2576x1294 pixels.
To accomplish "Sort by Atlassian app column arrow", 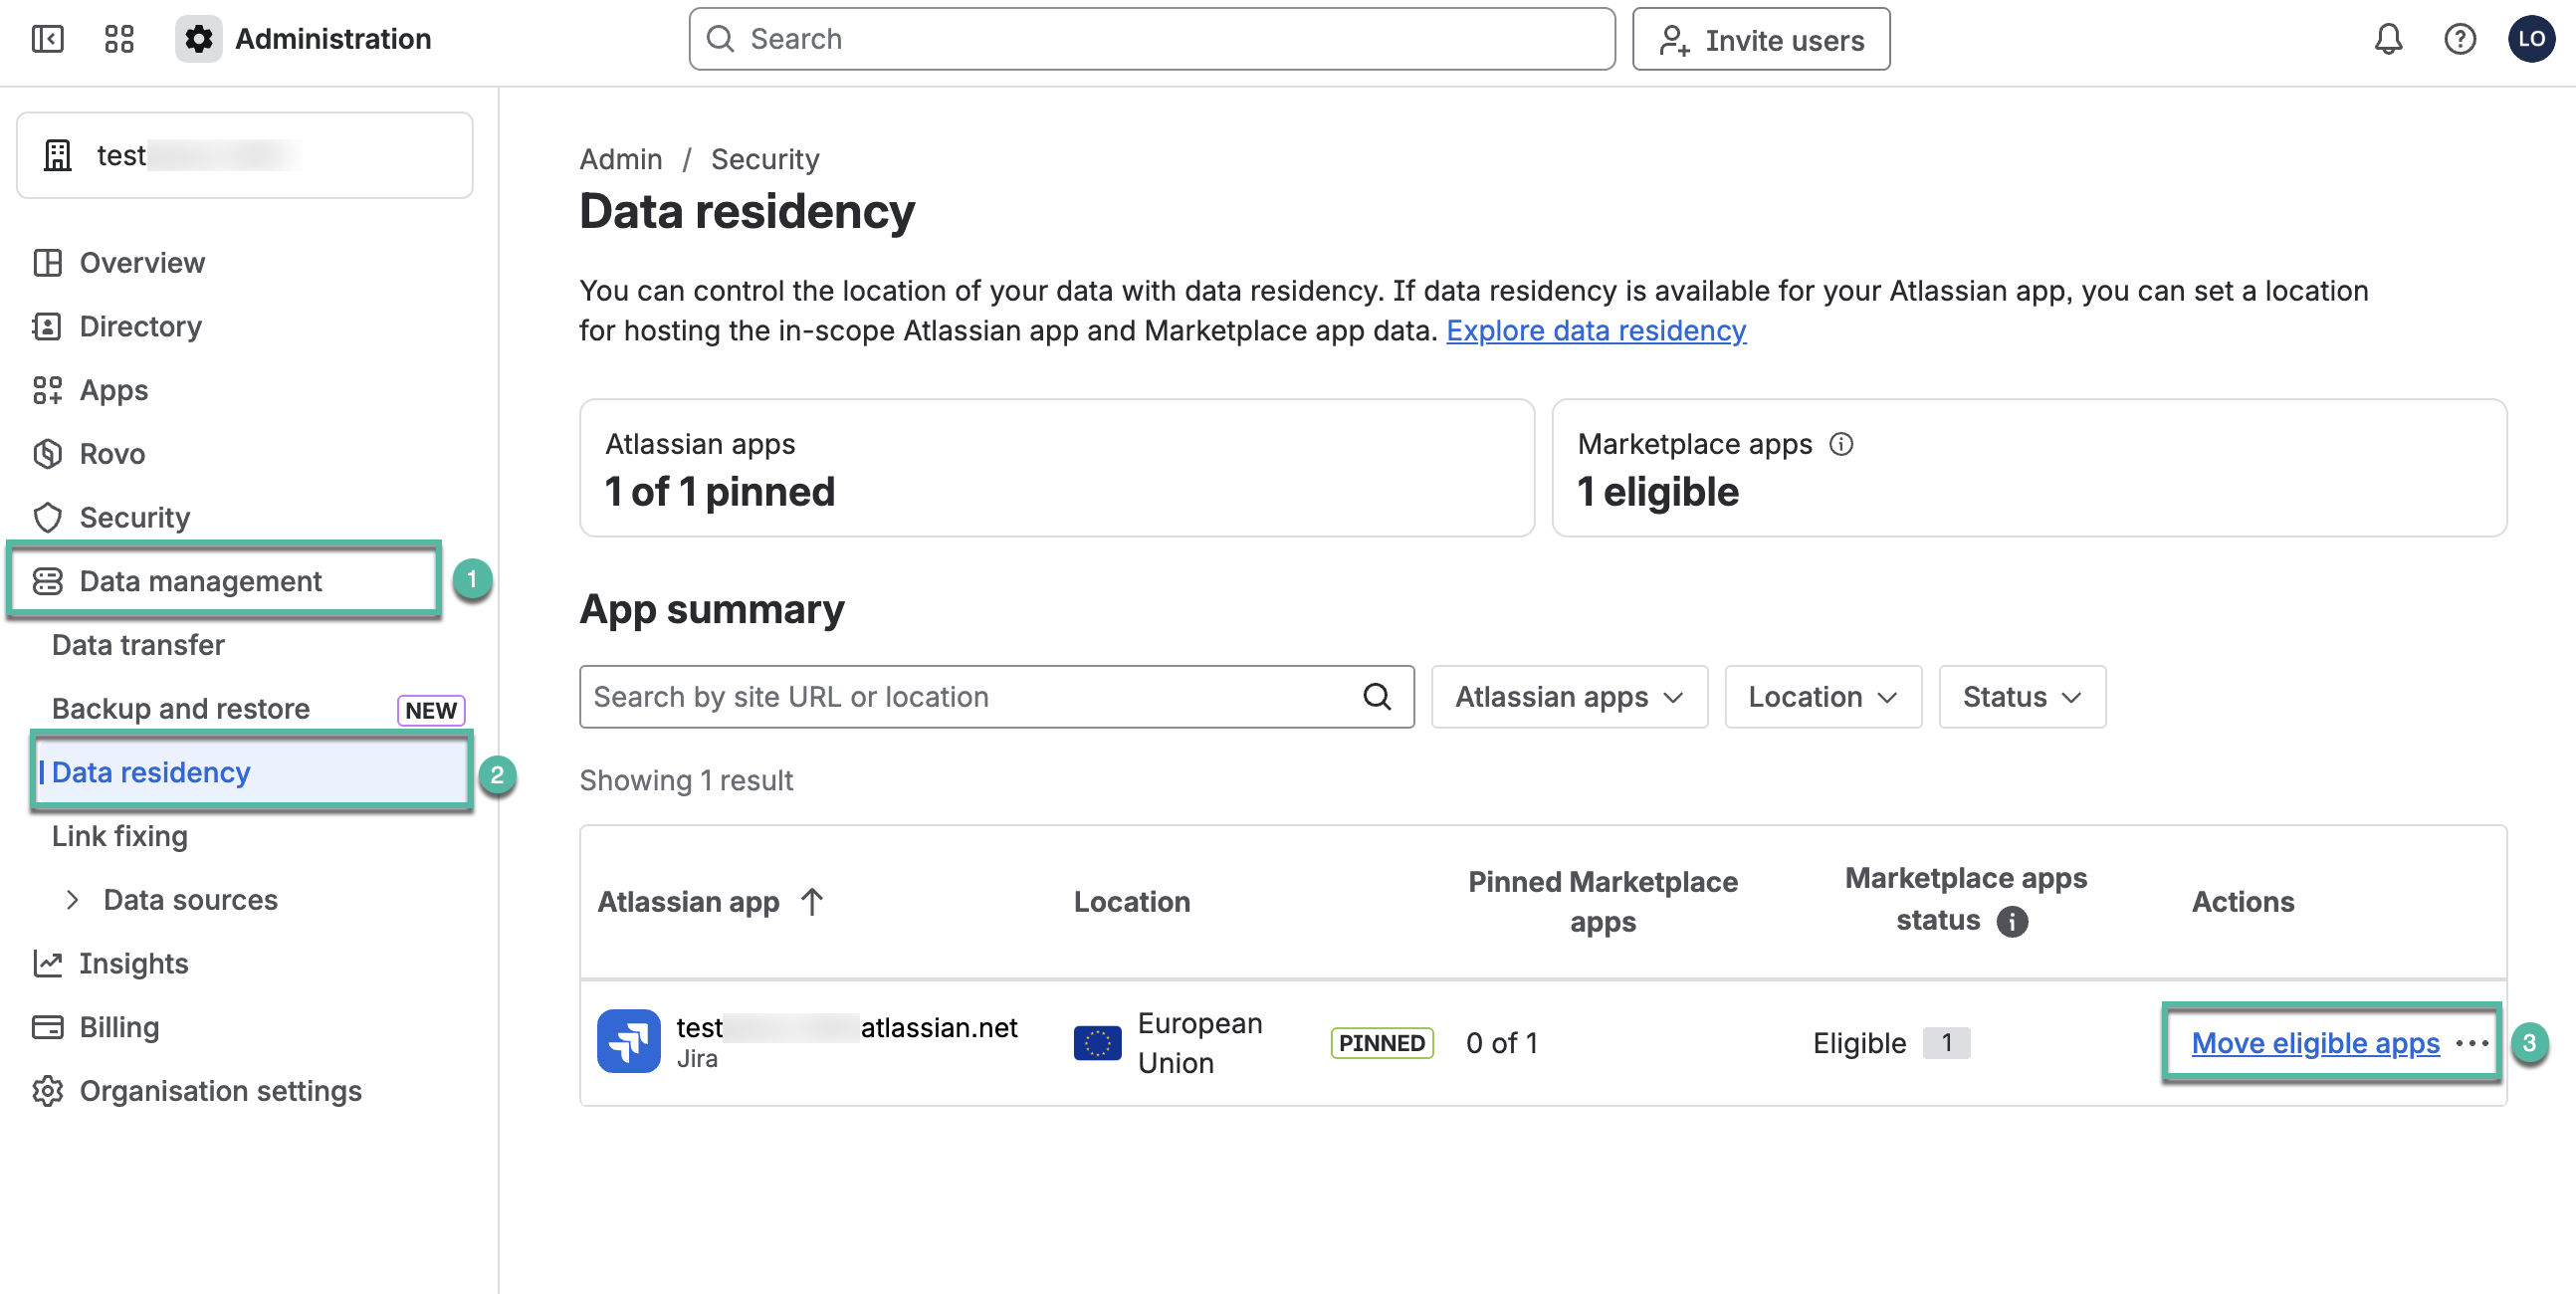I will [x=812, y=902].
